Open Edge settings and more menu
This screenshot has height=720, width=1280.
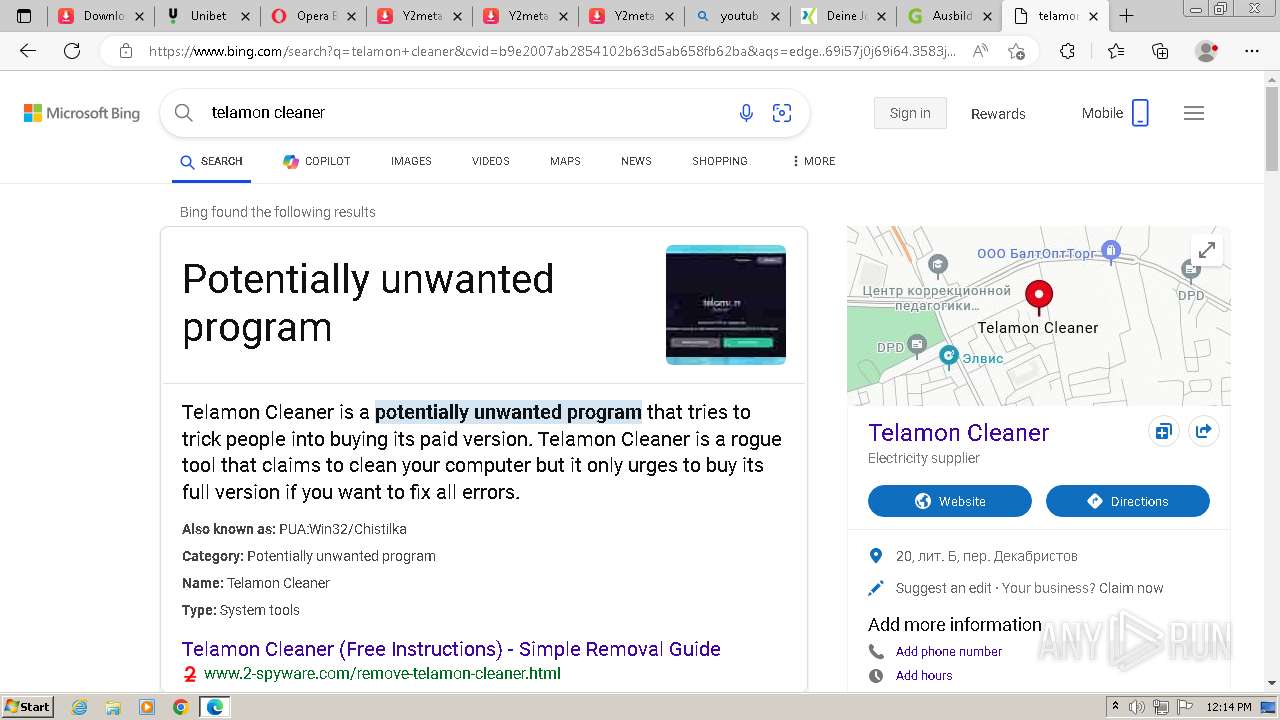(1252, 51)
